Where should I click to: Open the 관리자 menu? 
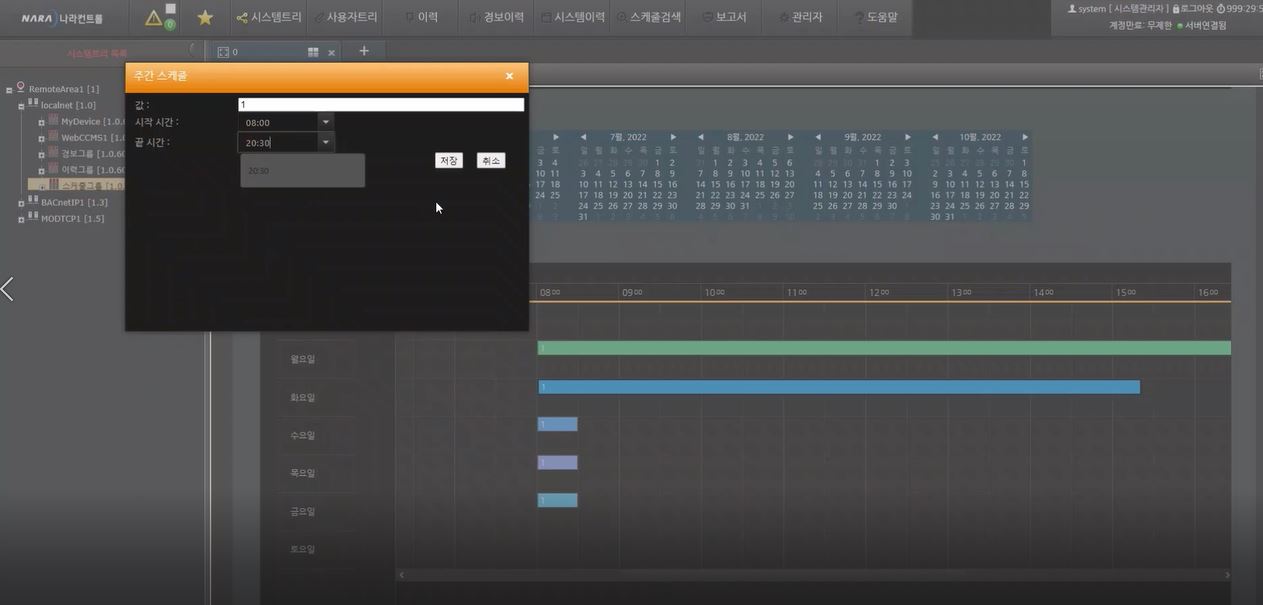coord(800,17)
